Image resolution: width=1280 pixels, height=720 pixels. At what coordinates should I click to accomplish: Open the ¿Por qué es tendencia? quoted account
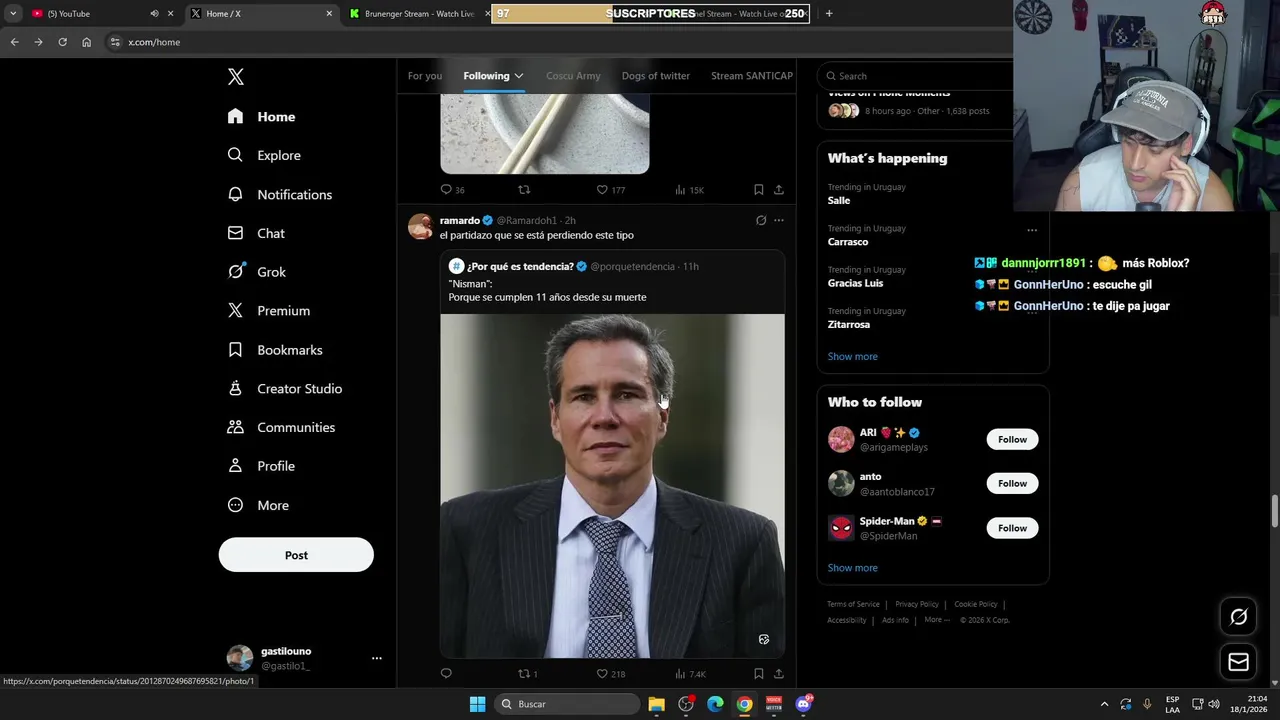coord(520,266)
